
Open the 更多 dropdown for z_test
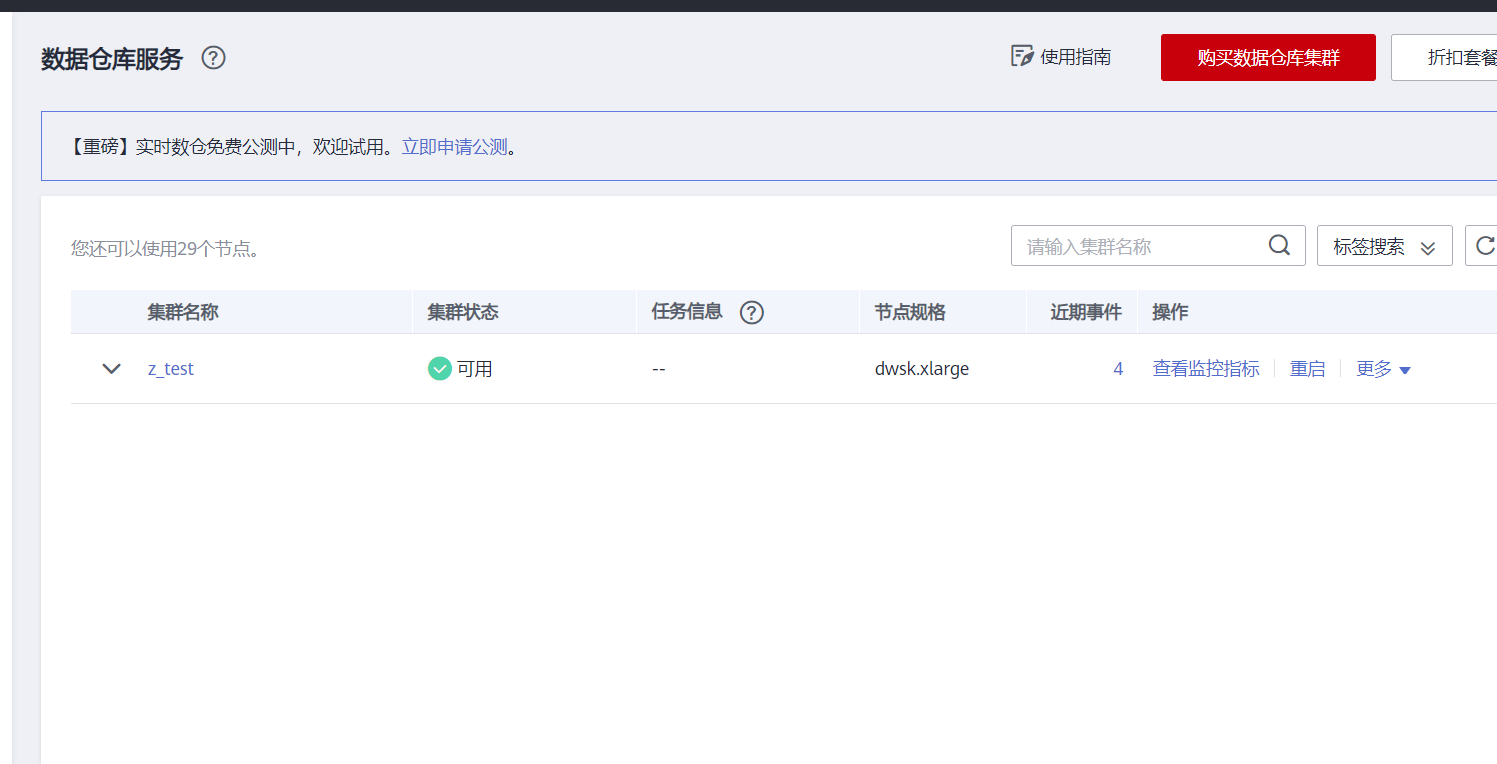pos(1383,369)
